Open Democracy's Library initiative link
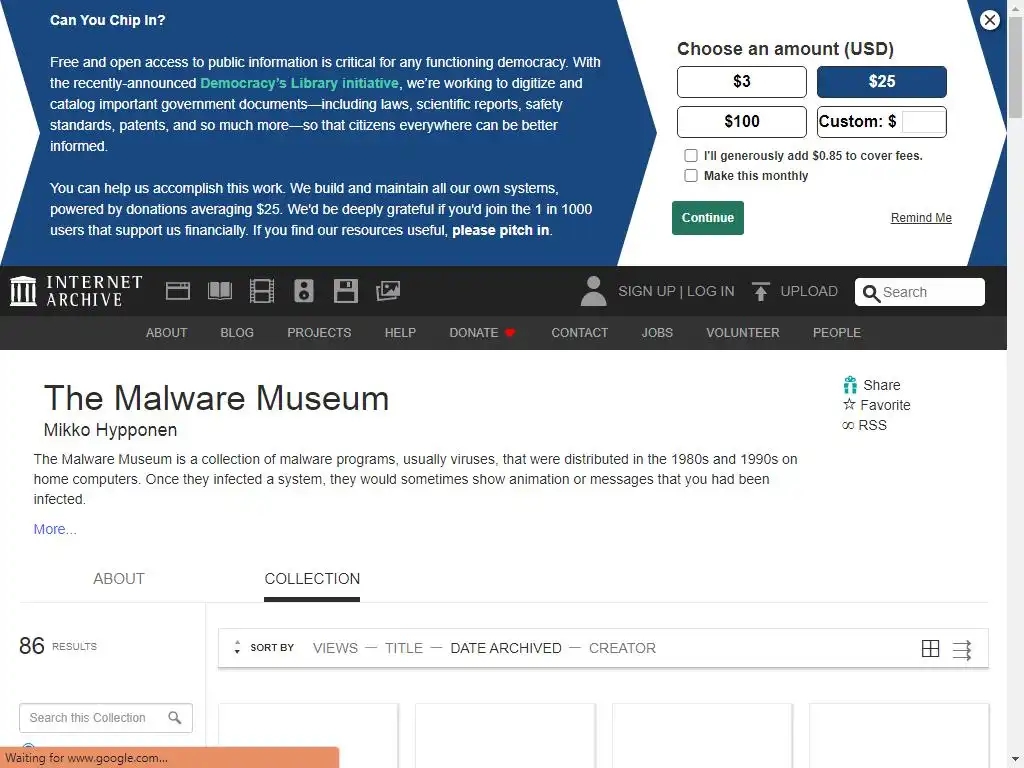 tap(299, 83)
